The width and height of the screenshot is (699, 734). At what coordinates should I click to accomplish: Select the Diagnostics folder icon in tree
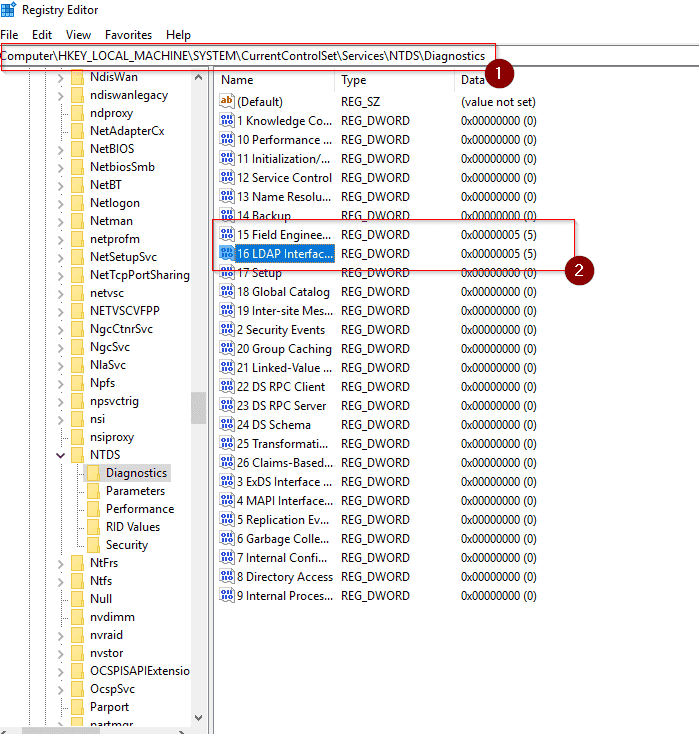pos(94,473)
